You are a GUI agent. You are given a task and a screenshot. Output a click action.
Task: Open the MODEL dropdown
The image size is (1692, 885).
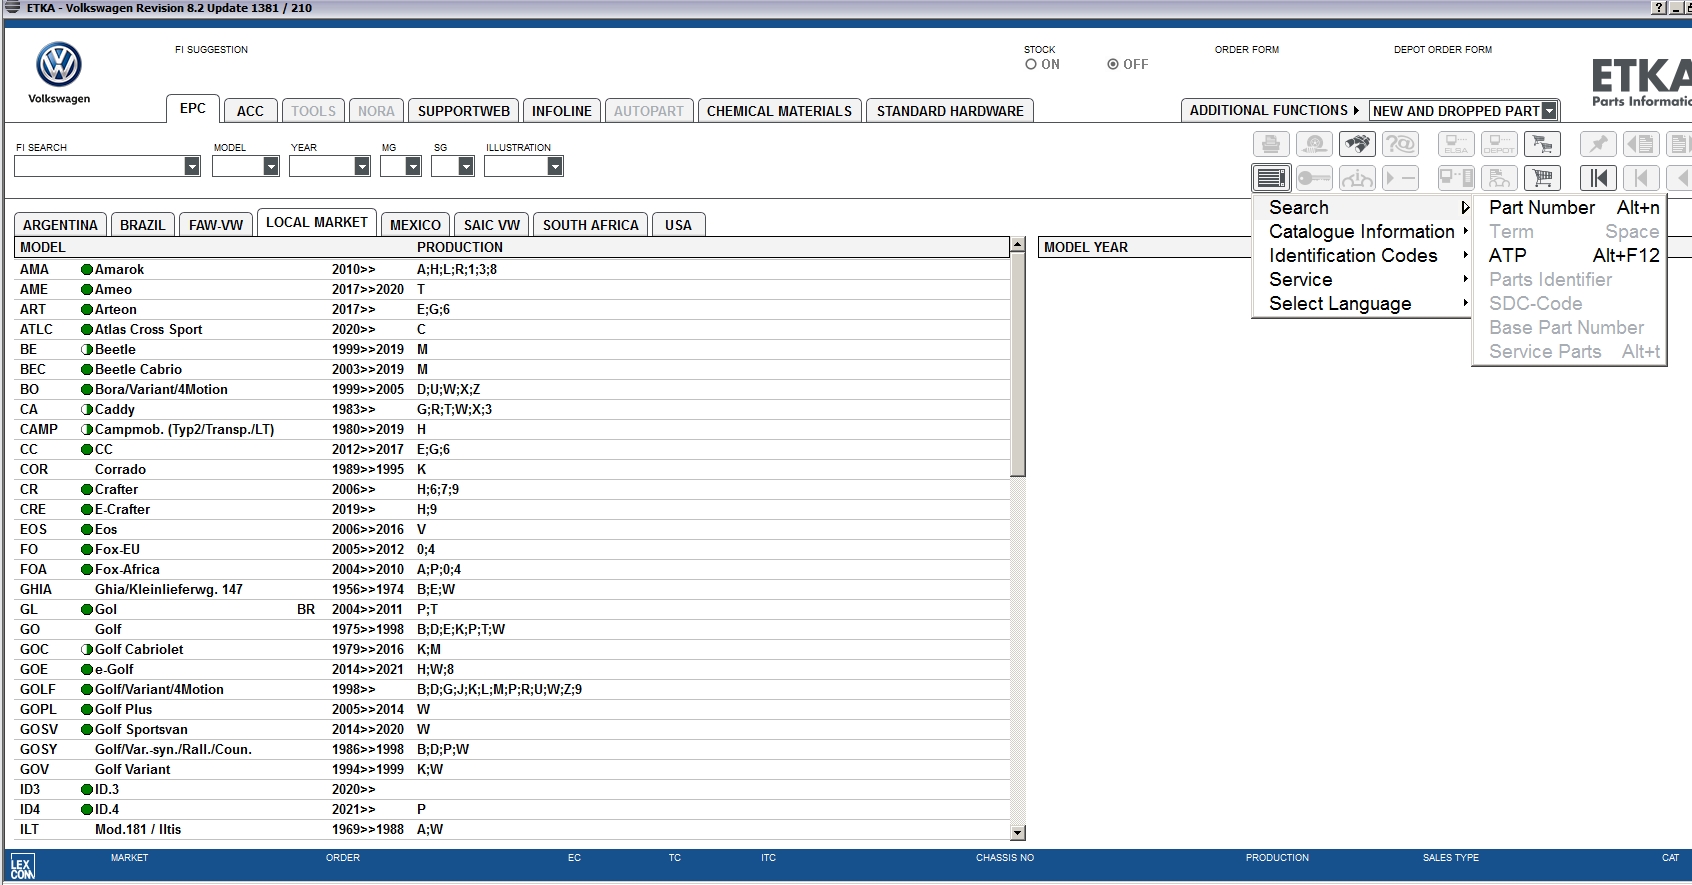click(x=271, y=167)
